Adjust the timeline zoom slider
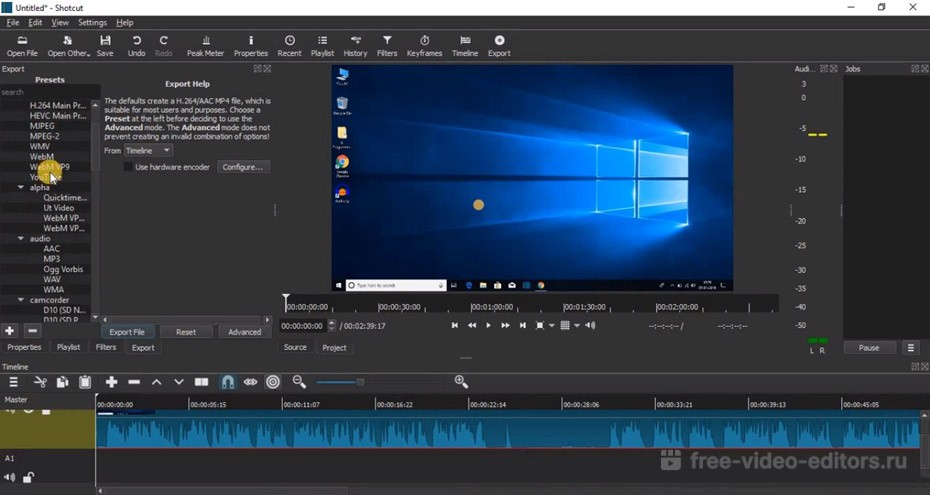 click(360, 382)
